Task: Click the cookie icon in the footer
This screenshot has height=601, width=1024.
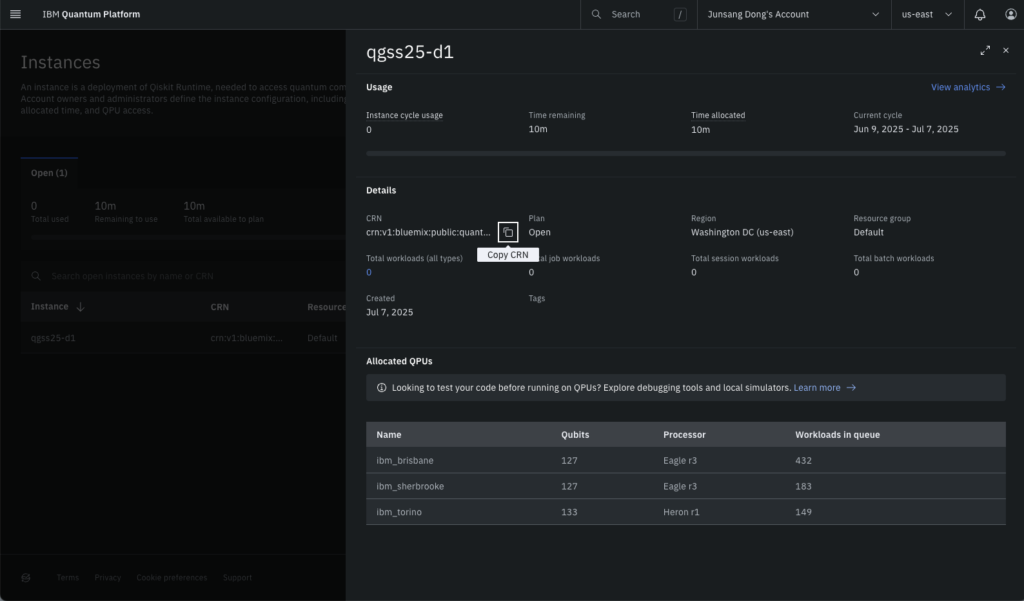Action: [x=25, y=577]
